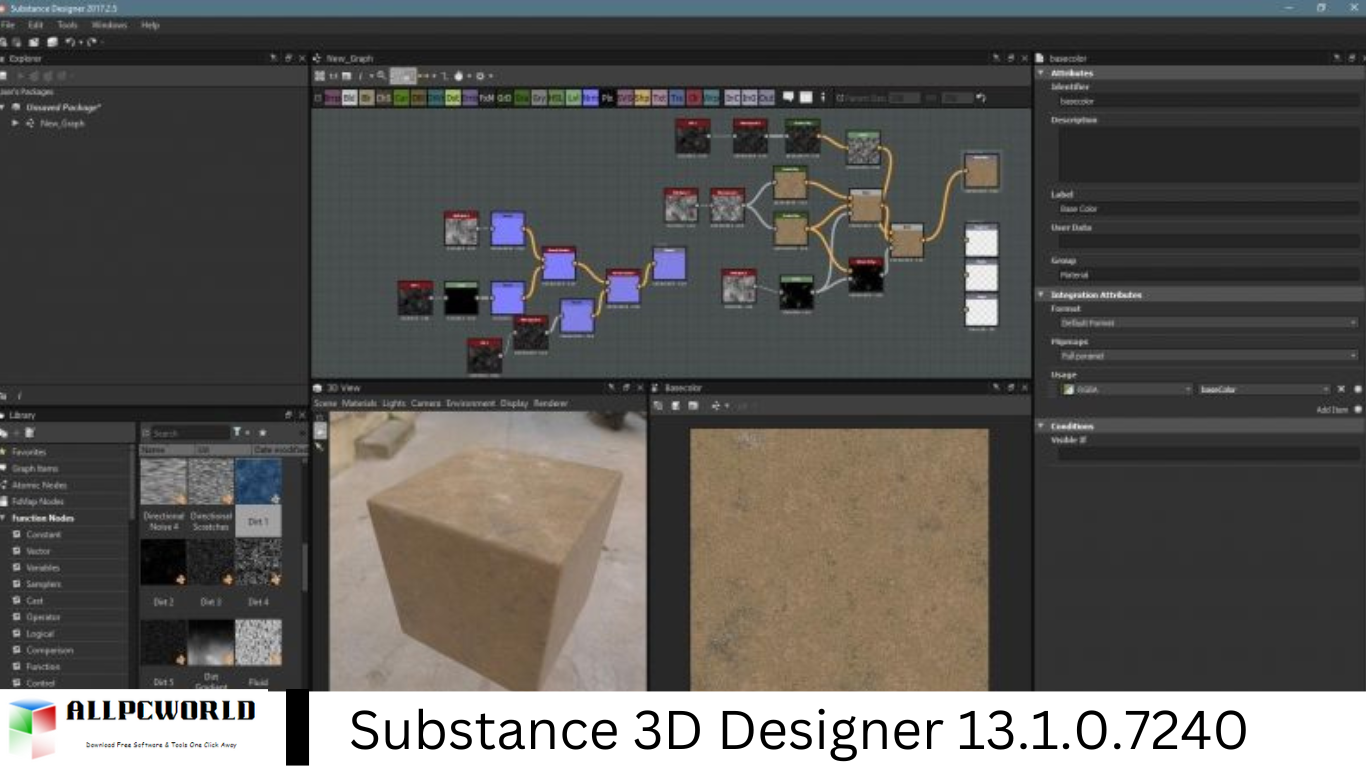Remove the usage entry with the X icon
1366x768 pixels.
[x=1342, y=389]
